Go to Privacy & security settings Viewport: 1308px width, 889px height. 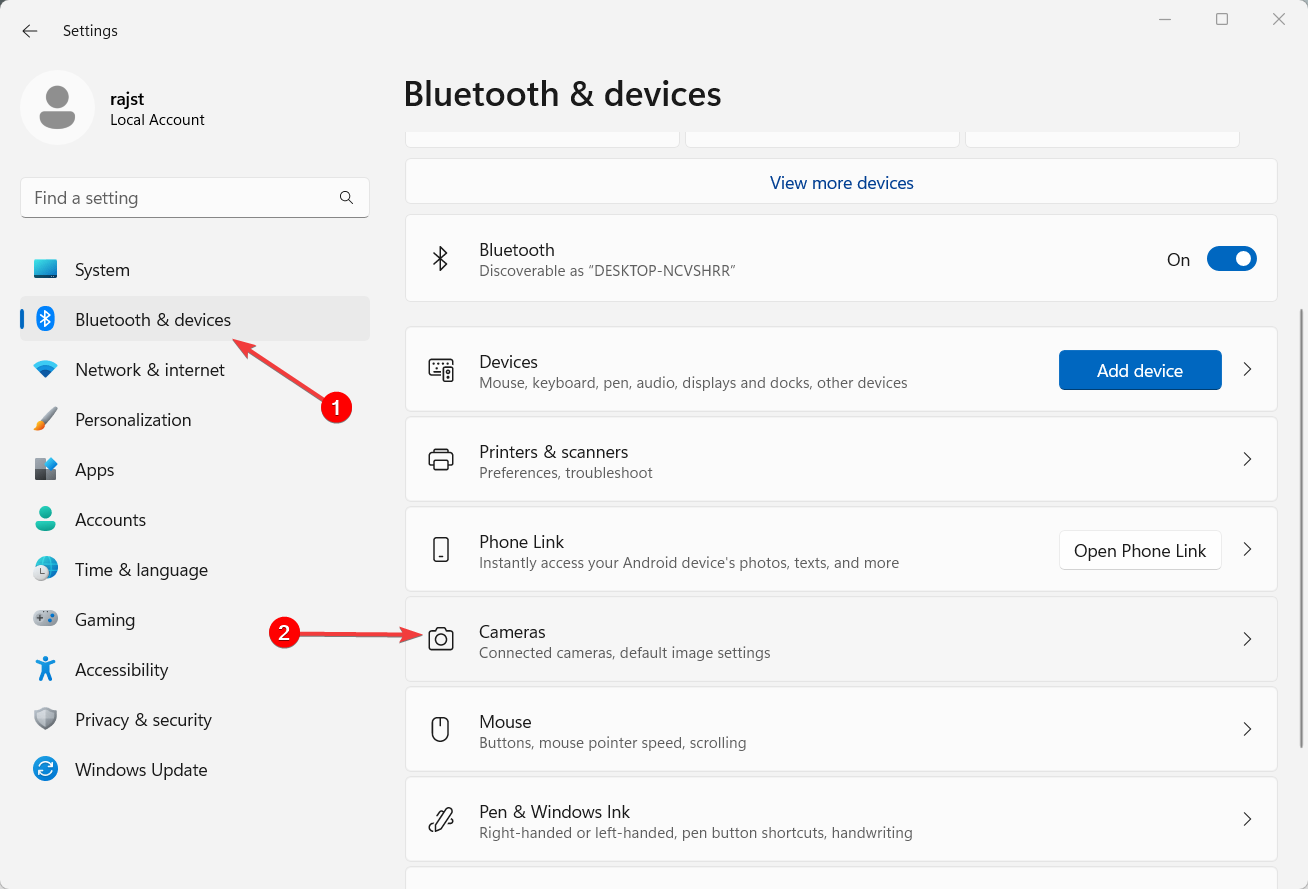point(195,719)
